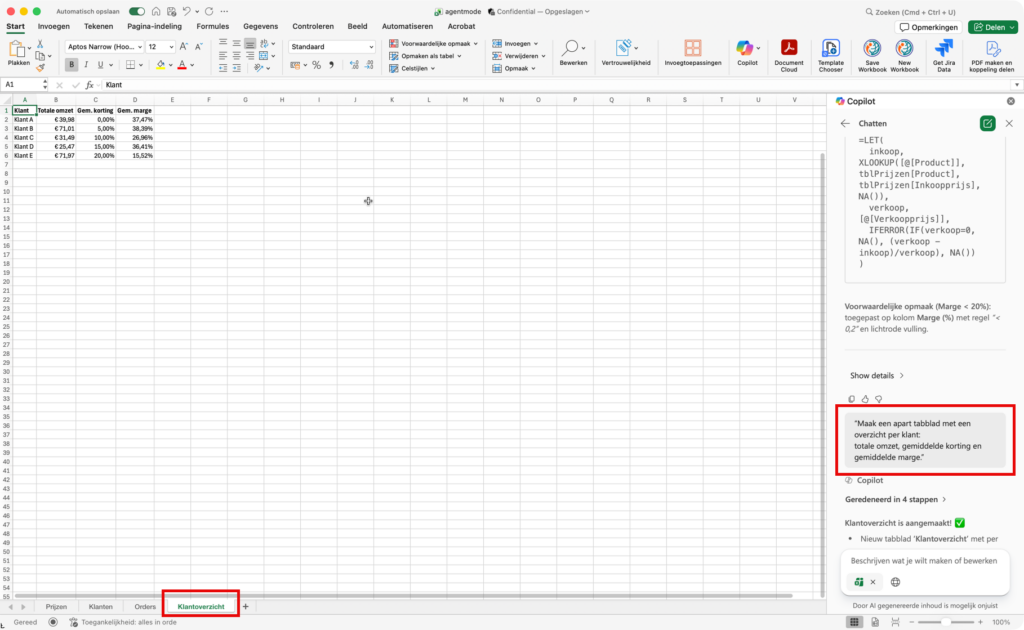
Task: Click the Document Cloud icon in ribbon
Action: click(x=788, y=48)
